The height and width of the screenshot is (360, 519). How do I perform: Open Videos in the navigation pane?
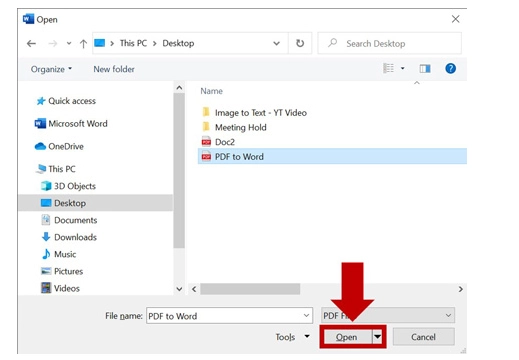60,288
